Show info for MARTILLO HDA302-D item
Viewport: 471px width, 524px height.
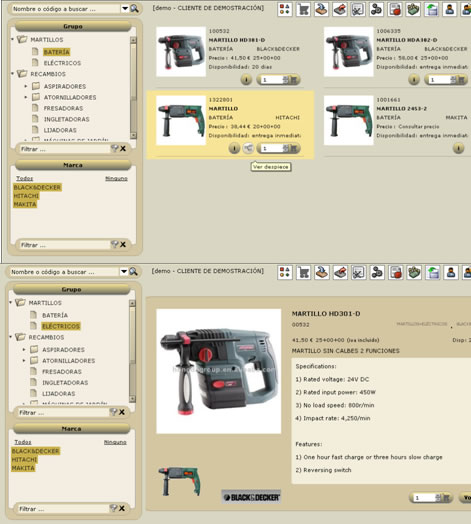pyautogui.click(x=414, y=80)
